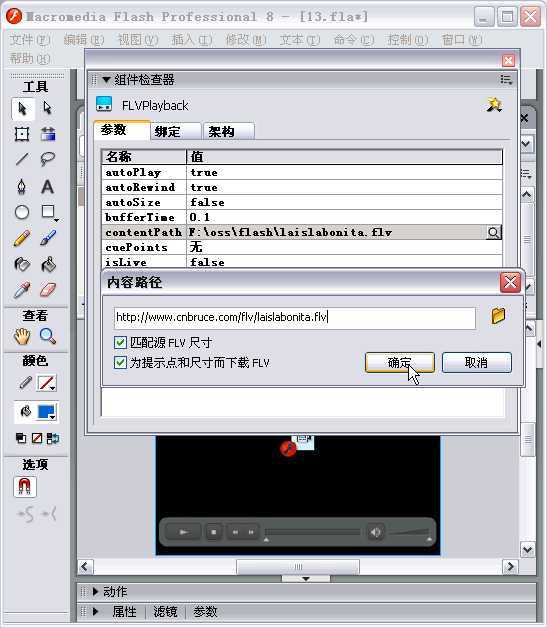
Task: Switch to the 绑定 tab
Action: click(x=175, y=131)
